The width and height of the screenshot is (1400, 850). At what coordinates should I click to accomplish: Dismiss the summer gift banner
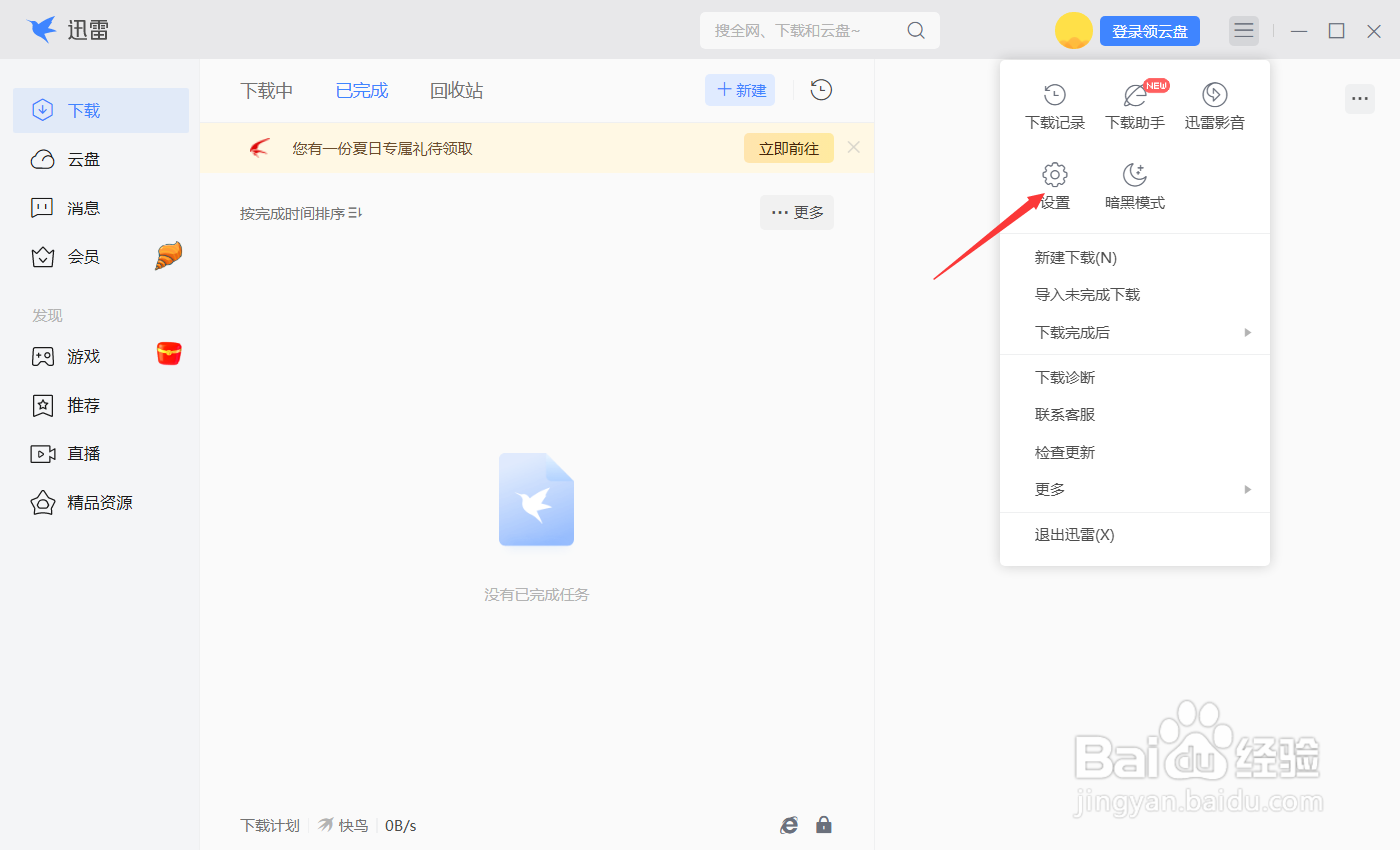(854, 147)
